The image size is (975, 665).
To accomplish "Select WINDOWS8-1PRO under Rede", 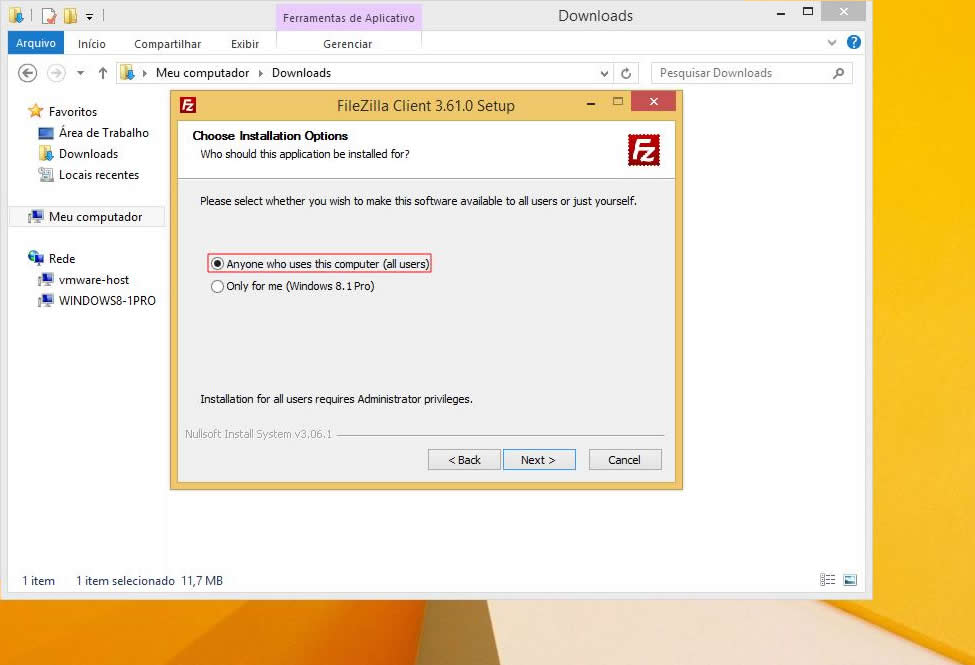I will tap(107, 300).
